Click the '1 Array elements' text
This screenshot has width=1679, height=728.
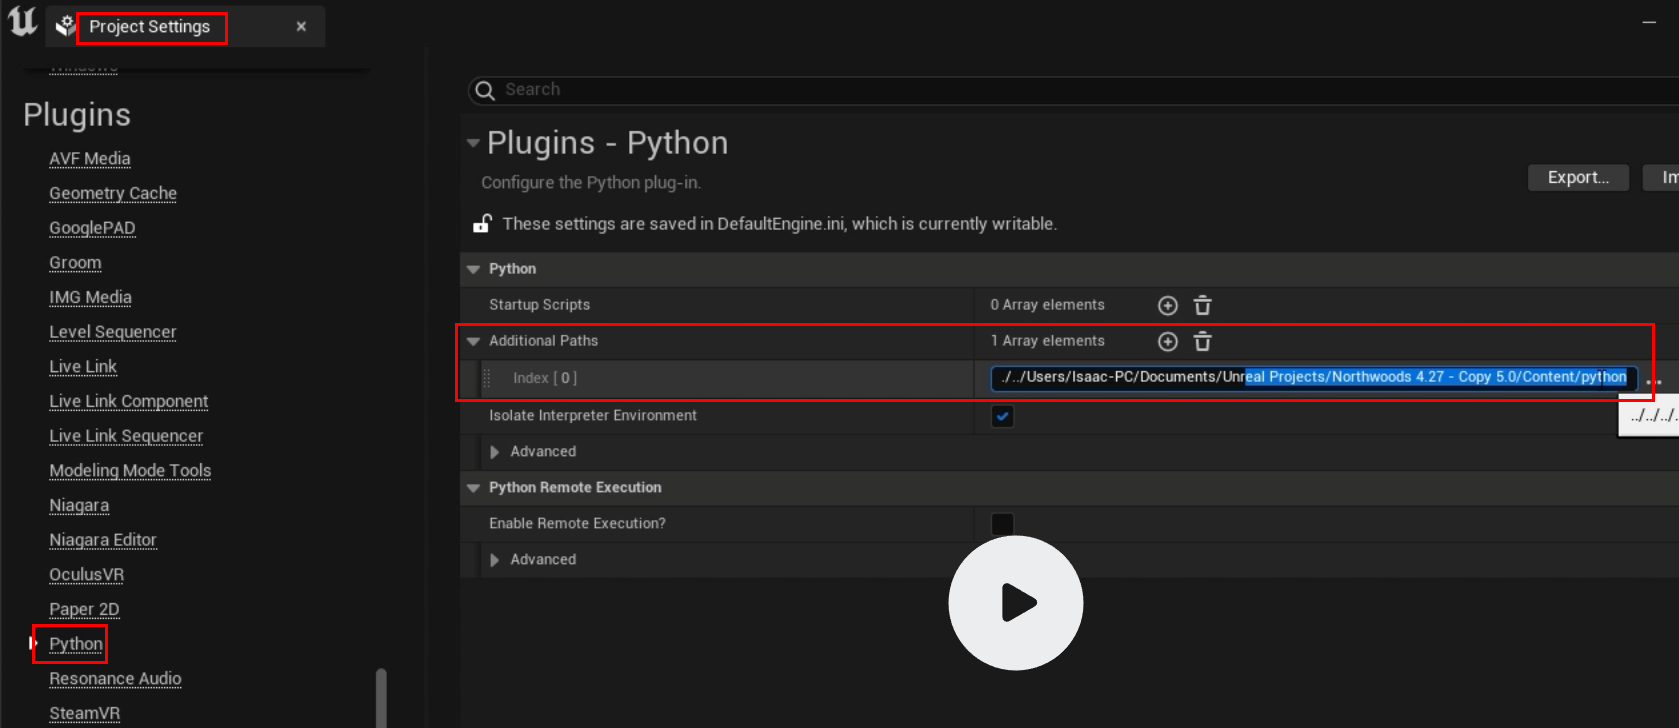pyautogui.click(x=1047, y=341)
